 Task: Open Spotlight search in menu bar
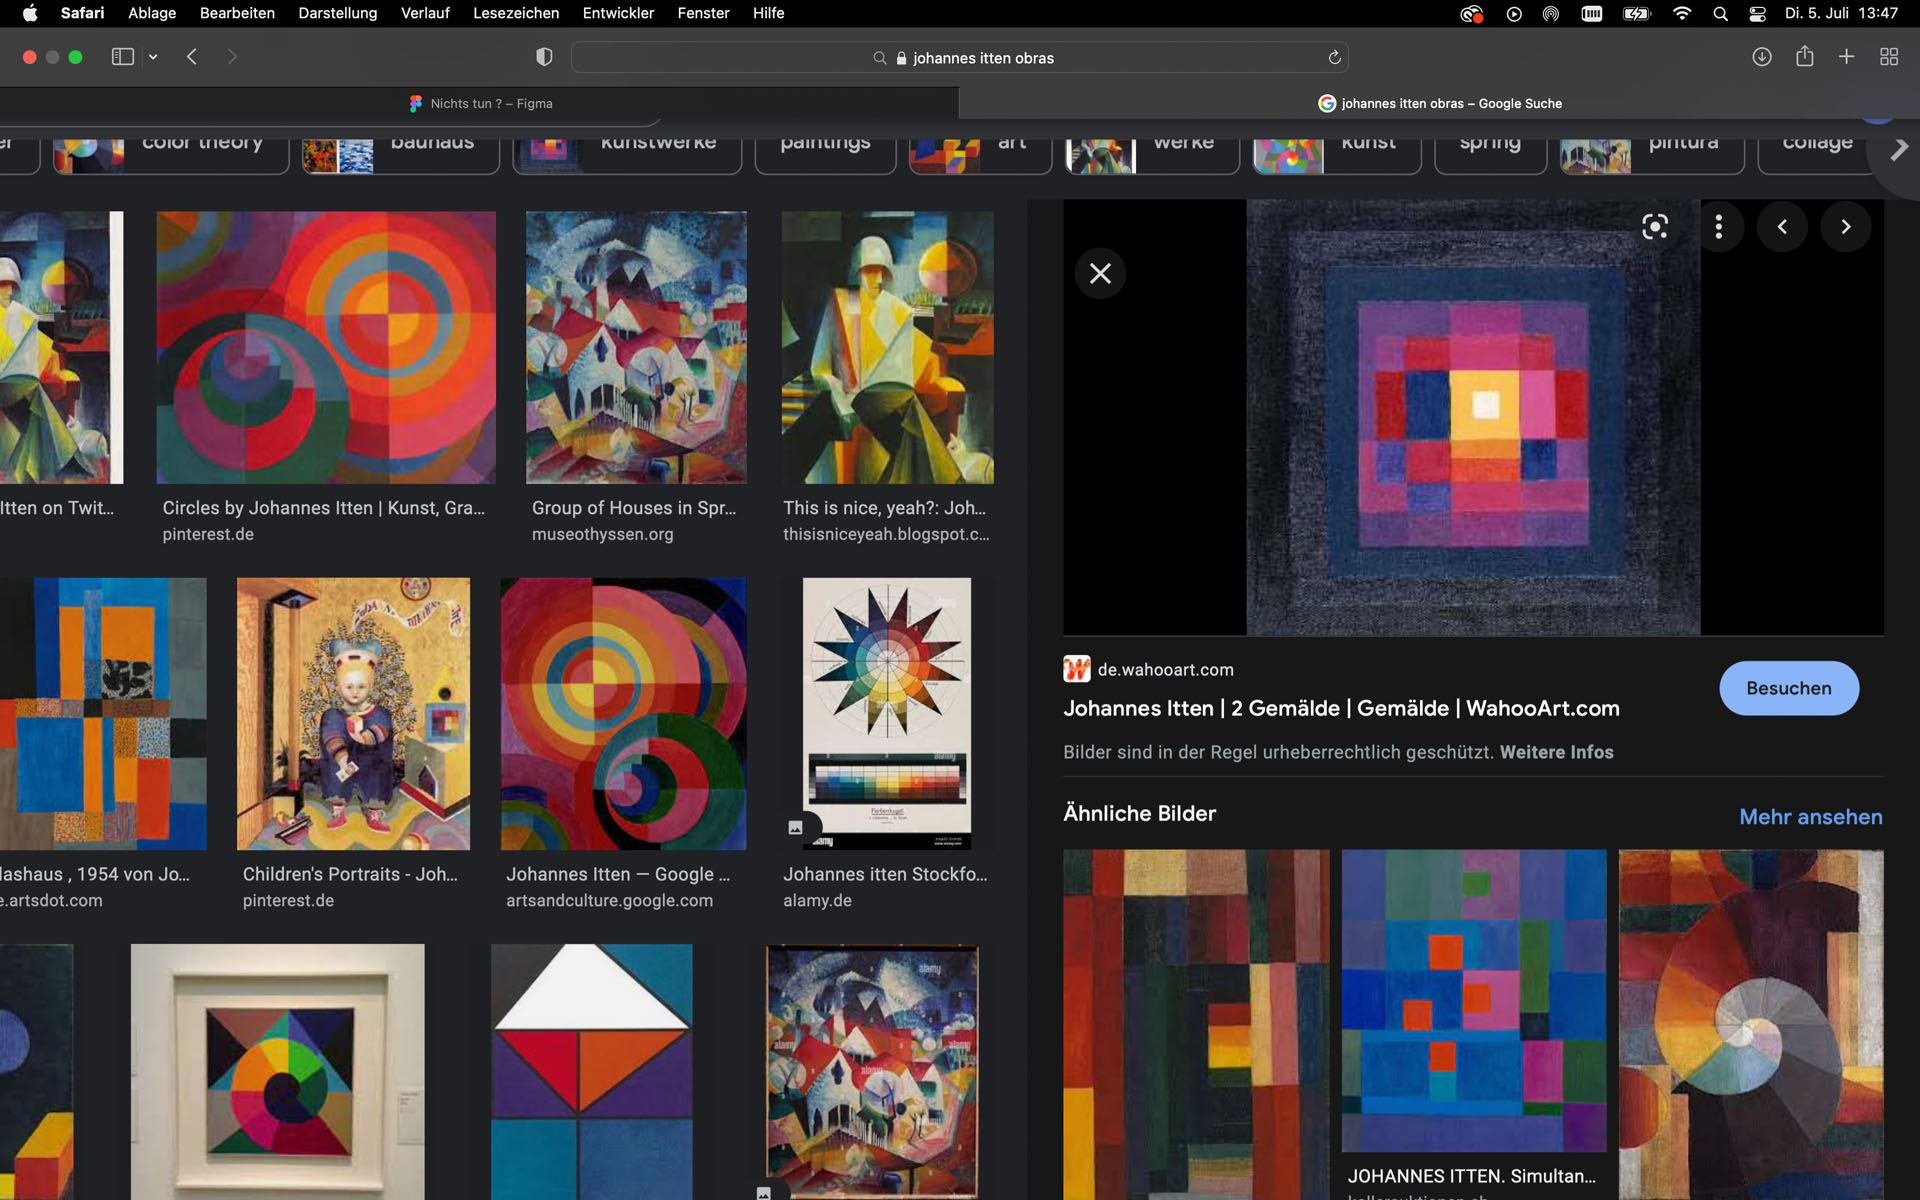click(x=1720, y=13)
